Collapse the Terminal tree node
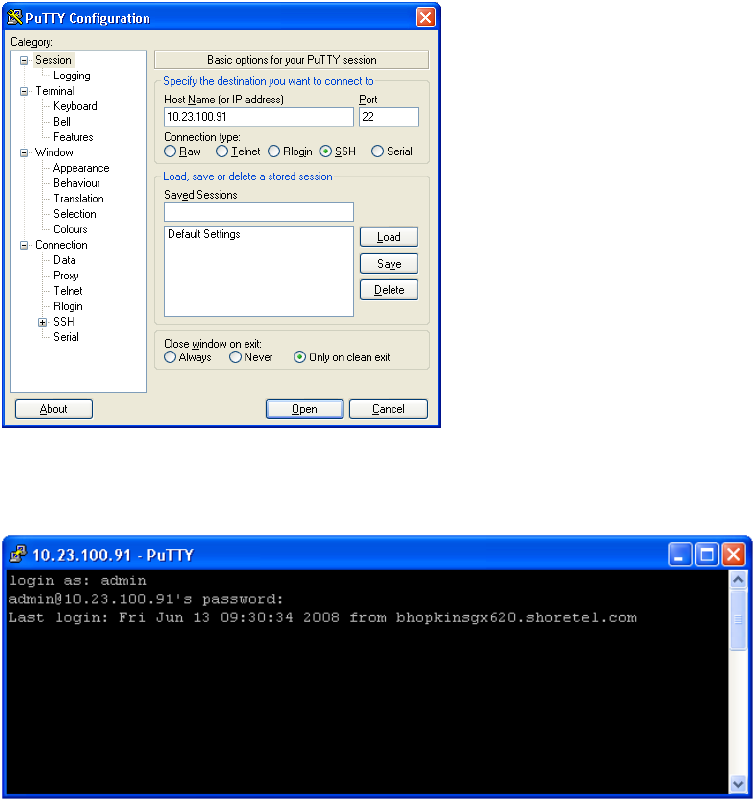Viewport: 755px width, 801px height. click(x=24, y=91)
